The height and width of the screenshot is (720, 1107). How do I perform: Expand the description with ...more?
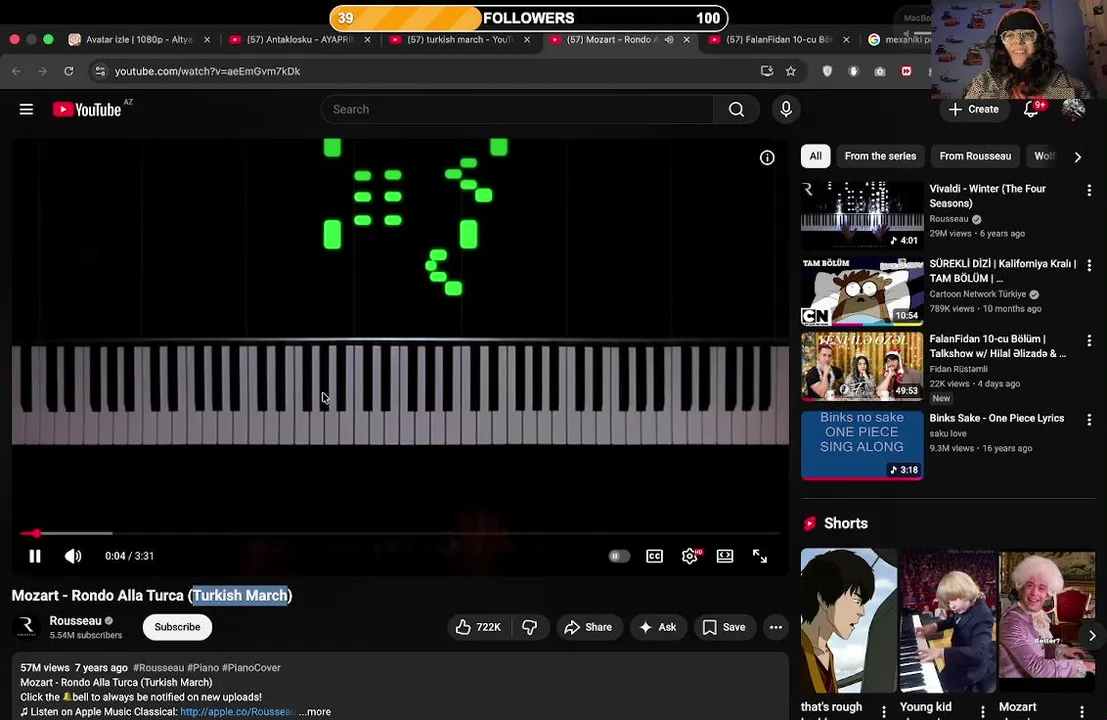coord(315,712)
